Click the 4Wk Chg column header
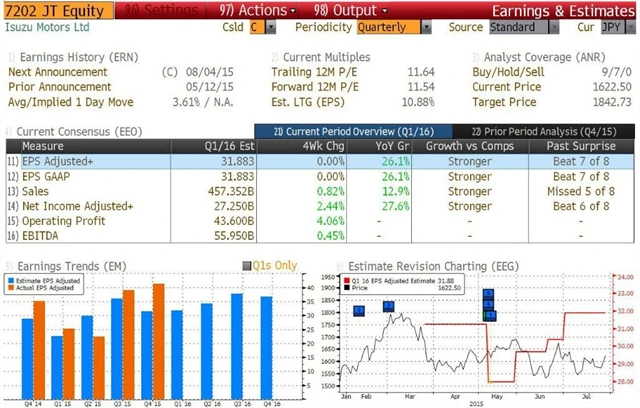Image resolution: width=640 pixels, height=408 pixels. point(302,146)
